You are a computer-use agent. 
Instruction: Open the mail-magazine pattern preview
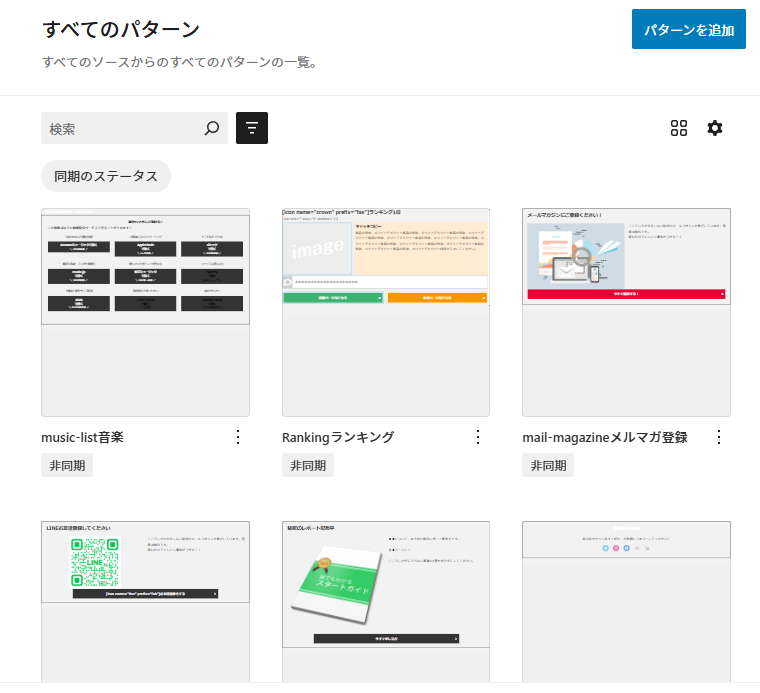tap(626, 312)
